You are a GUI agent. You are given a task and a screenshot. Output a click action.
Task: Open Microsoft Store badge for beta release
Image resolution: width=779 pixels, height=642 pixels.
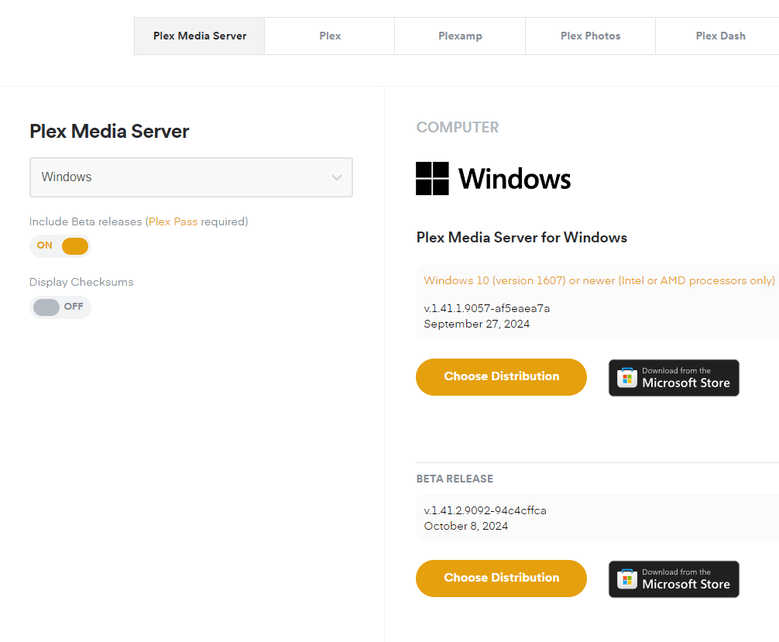coord(674,579)
